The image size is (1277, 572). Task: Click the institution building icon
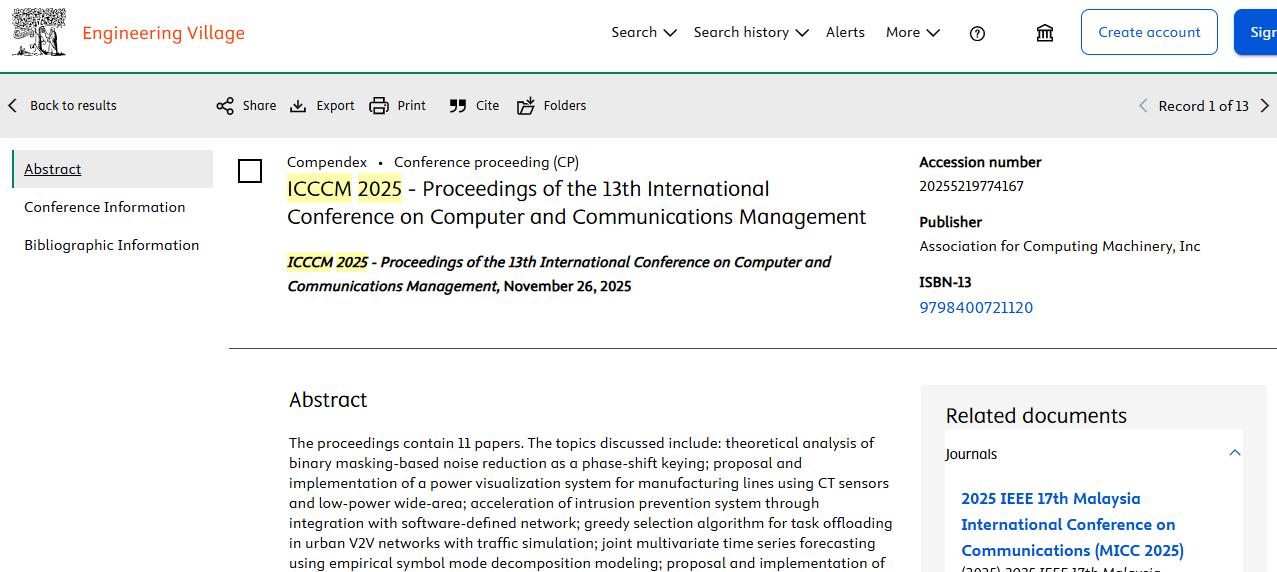(1045, 33)
